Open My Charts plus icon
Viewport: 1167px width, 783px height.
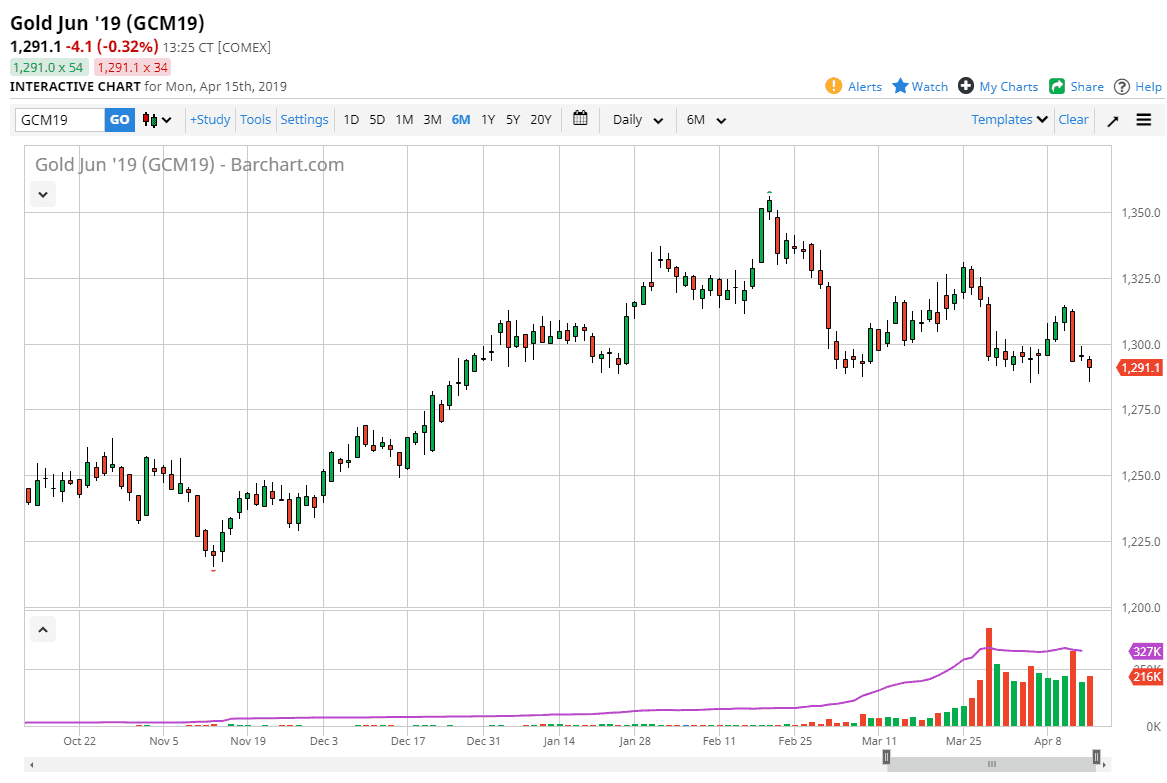(x=966, y=86)
